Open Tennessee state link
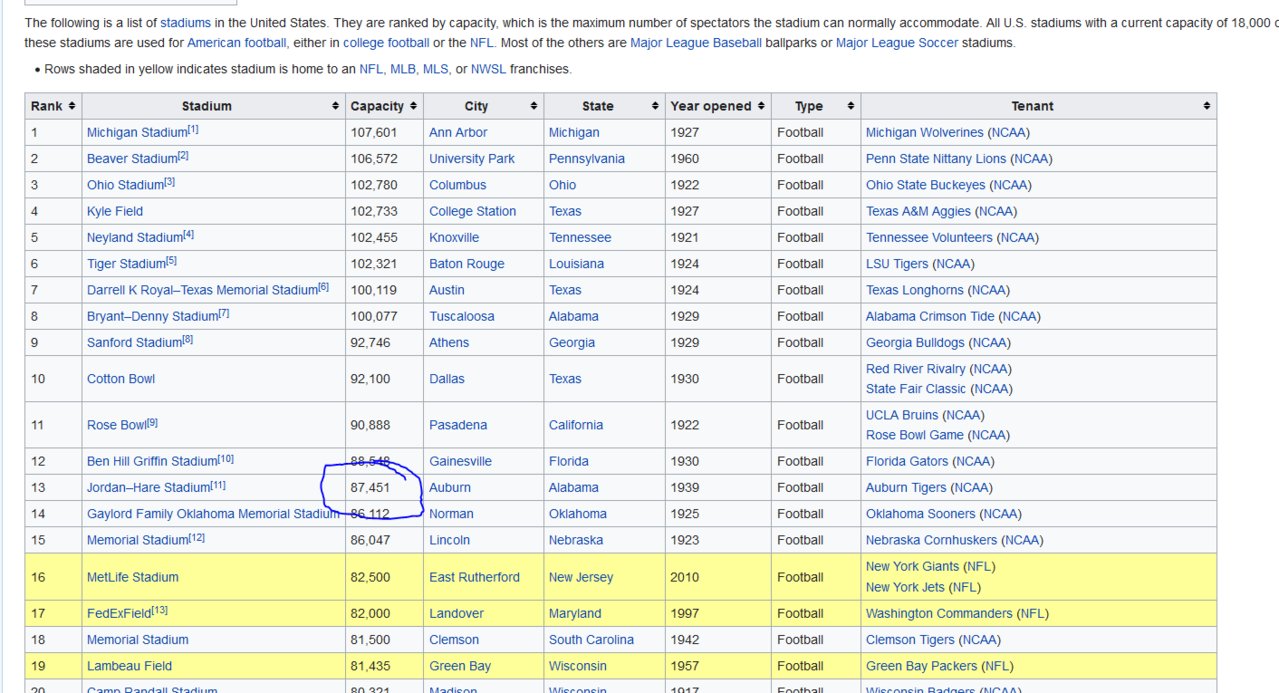Image resolution: width=1279 pixels, height=693 pixels. click(580, 237)
